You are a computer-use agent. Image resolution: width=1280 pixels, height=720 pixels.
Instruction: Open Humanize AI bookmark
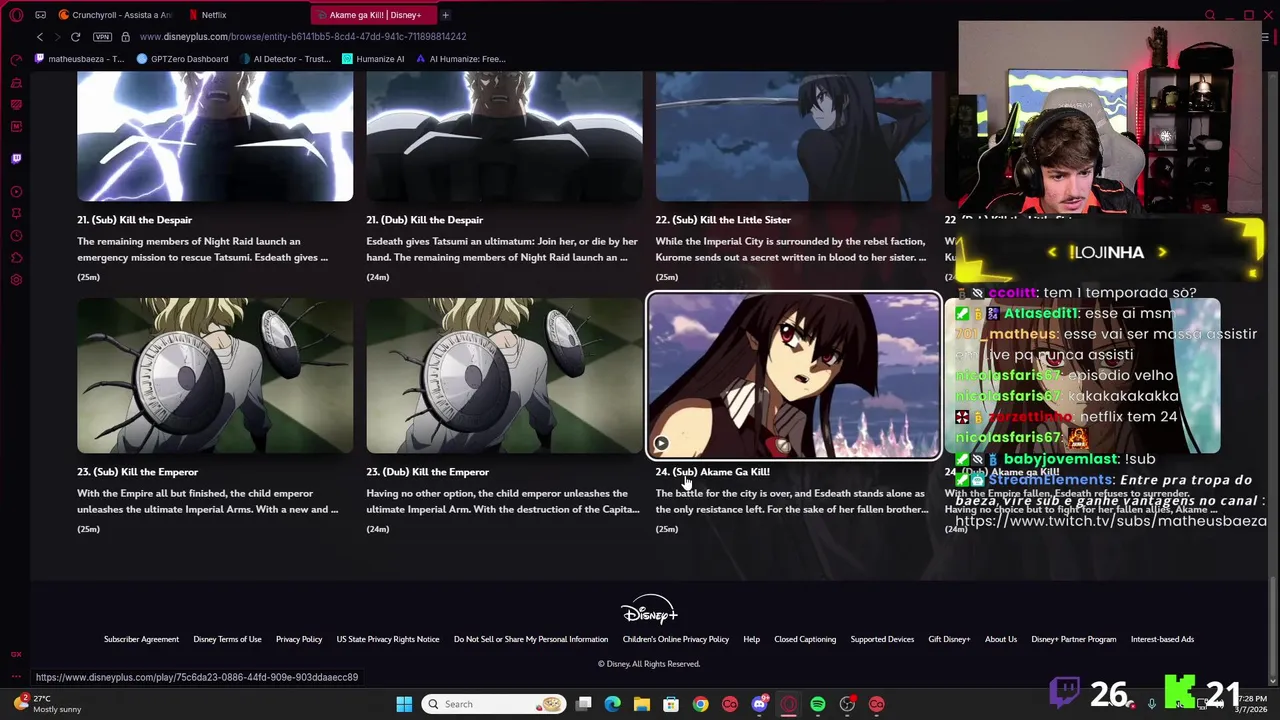373,59
